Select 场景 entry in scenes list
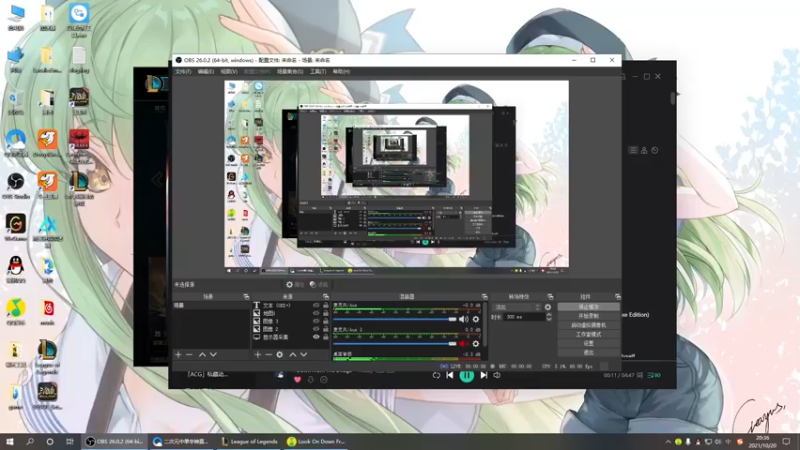Screen dimensions: 800x450 [x=211, y=306]
